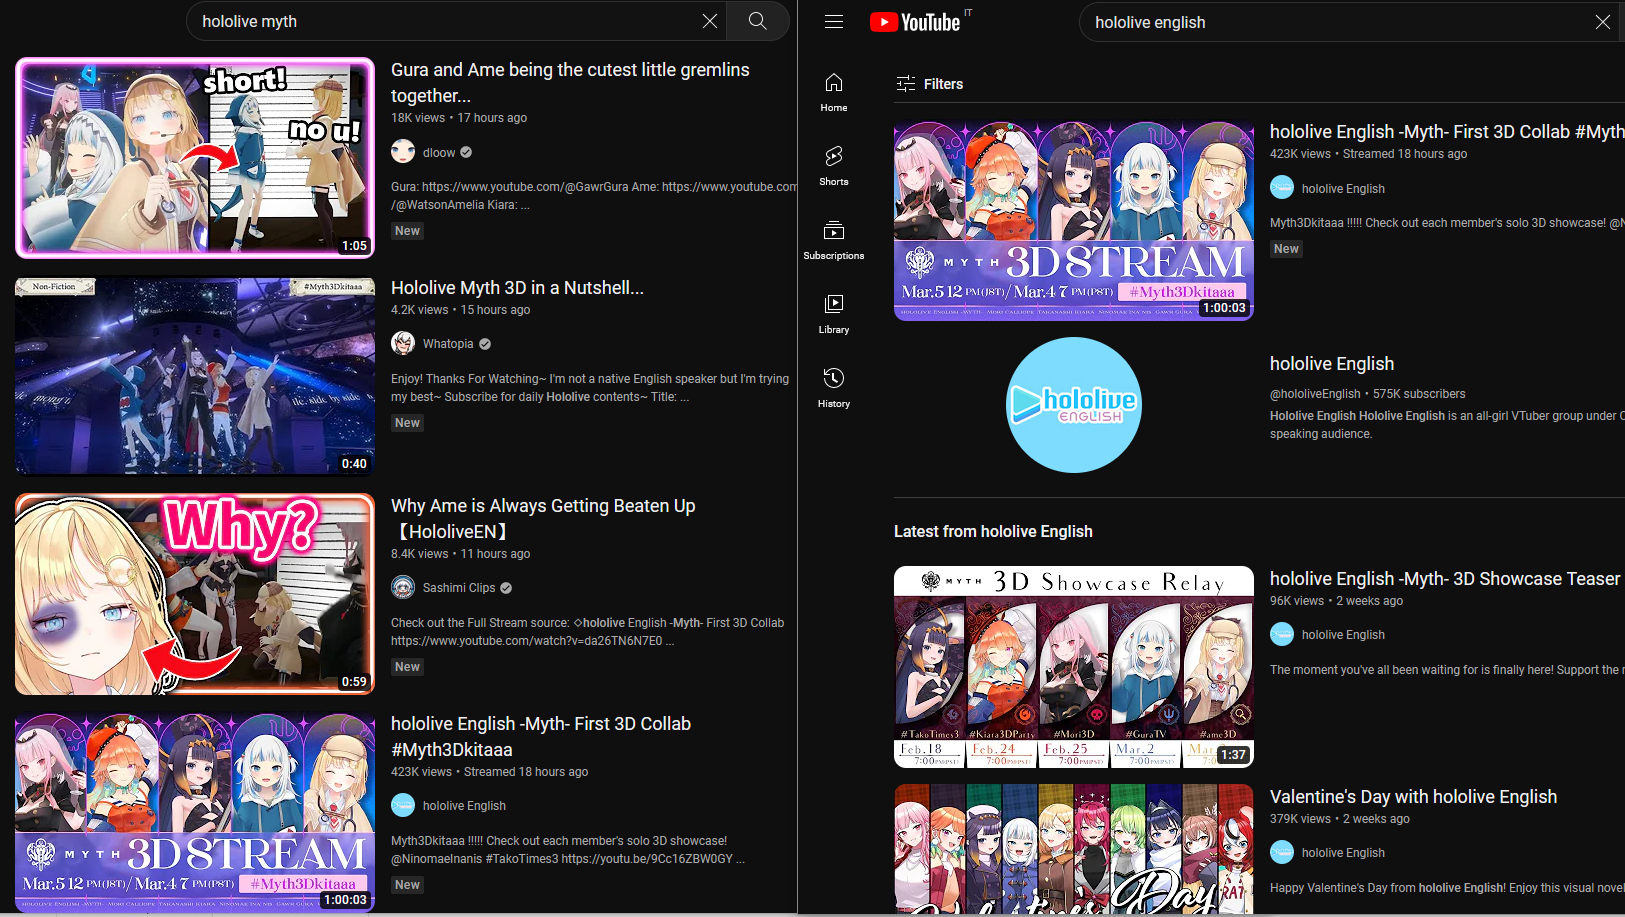Viewport: 1625px width, 917px height.
Task: Click '96K views • 2 weeks ago' text
Action: pyautogui.click(x=1336, y=601)
